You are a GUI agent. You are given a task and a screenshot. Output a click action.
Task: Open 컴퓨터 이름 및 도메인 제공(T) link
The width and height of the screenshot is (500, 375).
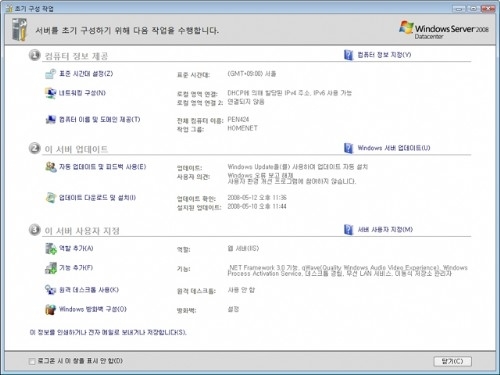(x=100, y=119)
